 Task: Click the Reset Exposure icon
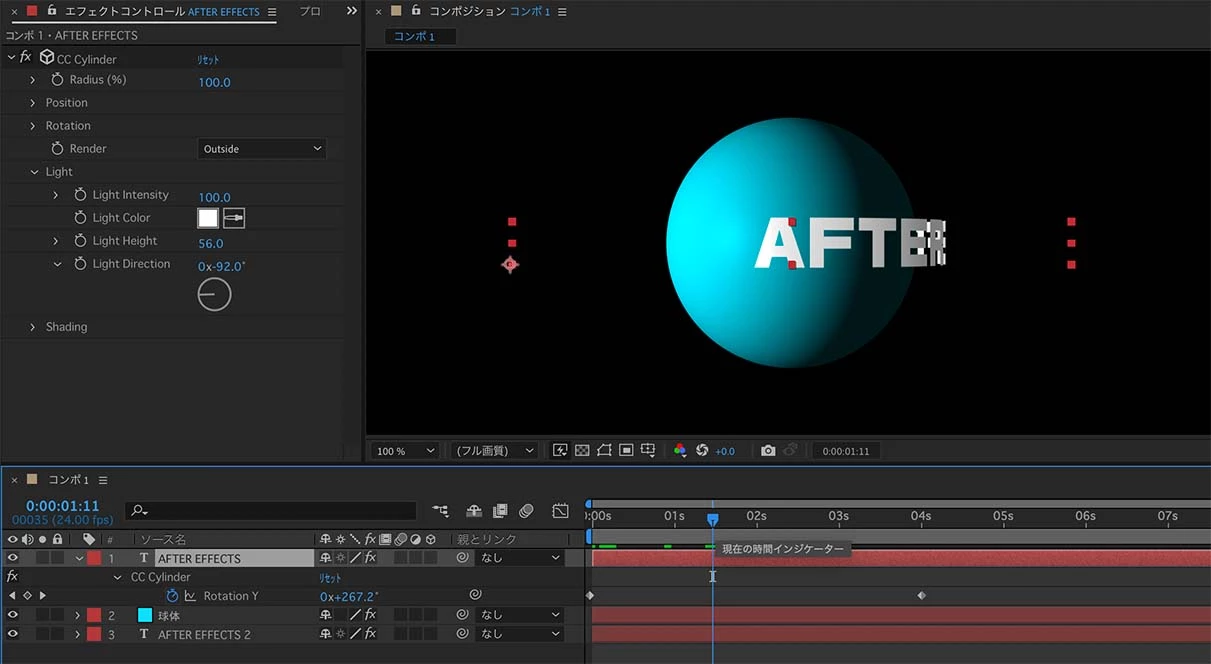702,451
